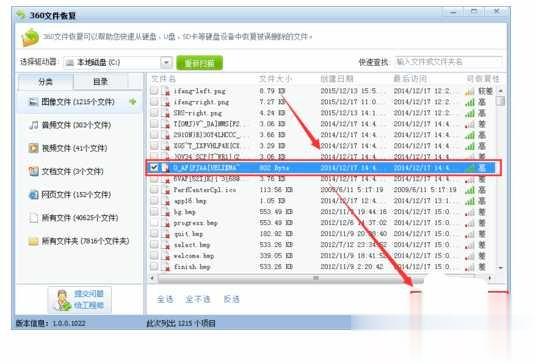This screenshot has height=364, width=536.
Task: Sort by last access column header
Action: coord(410,79)
